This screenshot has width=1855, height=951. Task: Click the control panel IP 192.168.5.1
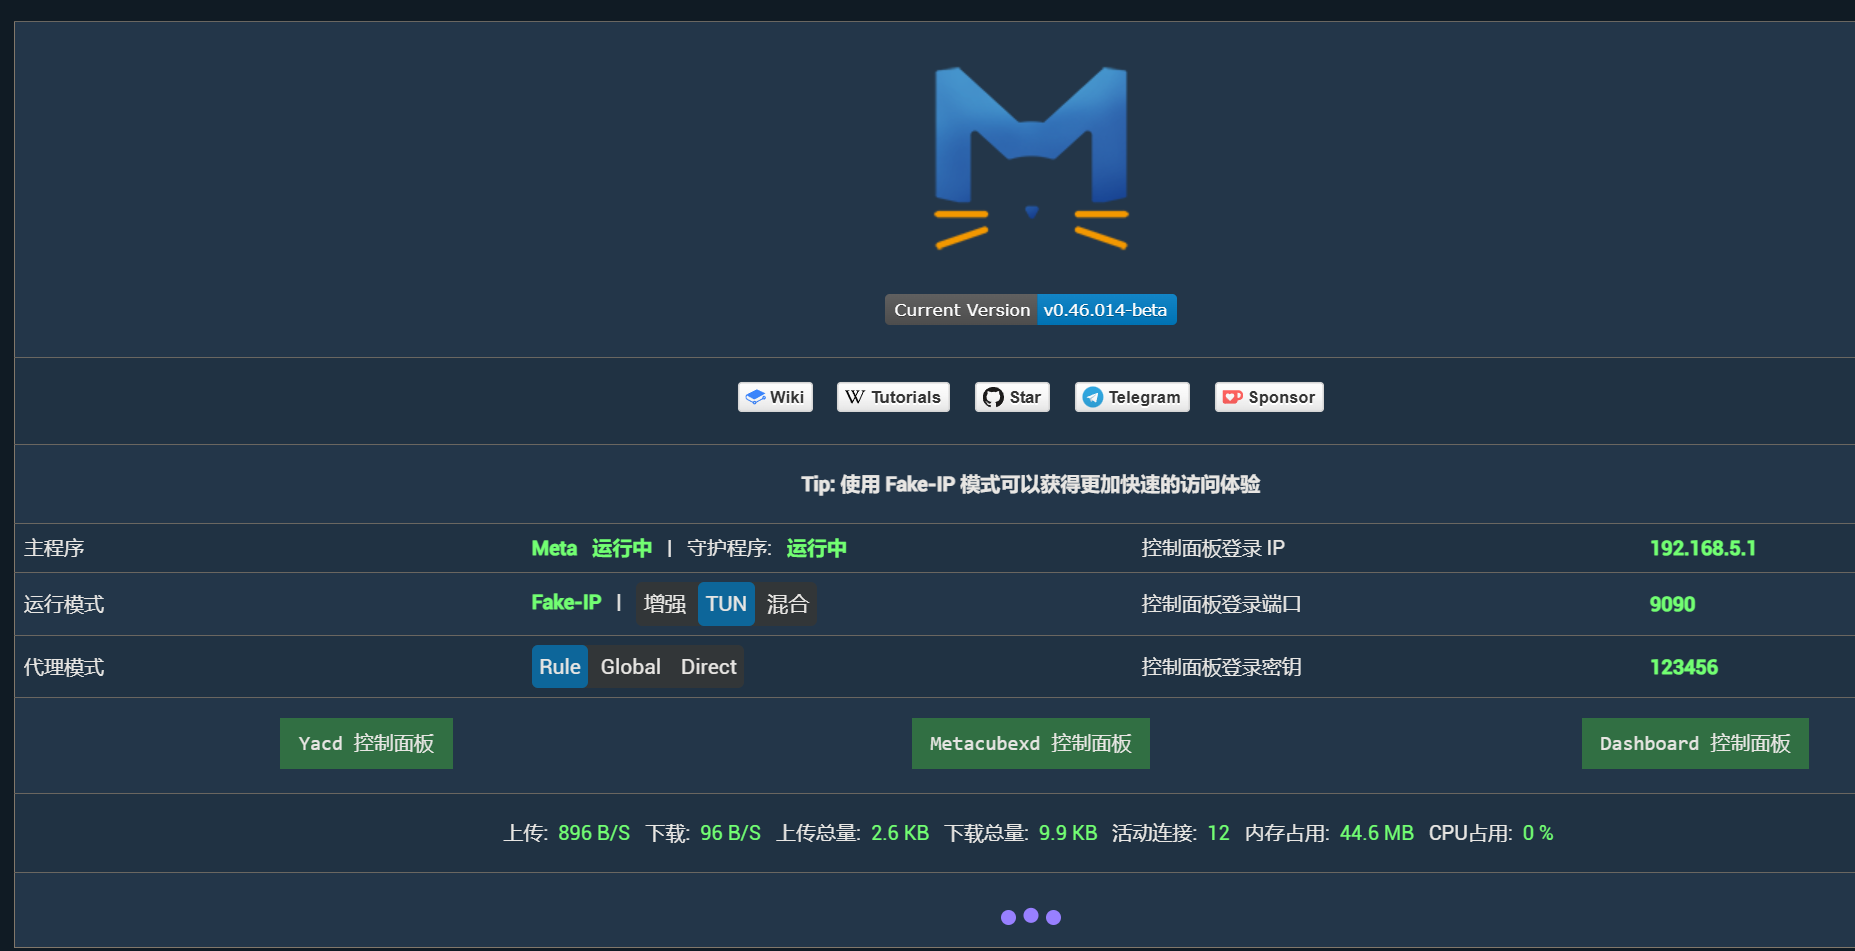1702,548
